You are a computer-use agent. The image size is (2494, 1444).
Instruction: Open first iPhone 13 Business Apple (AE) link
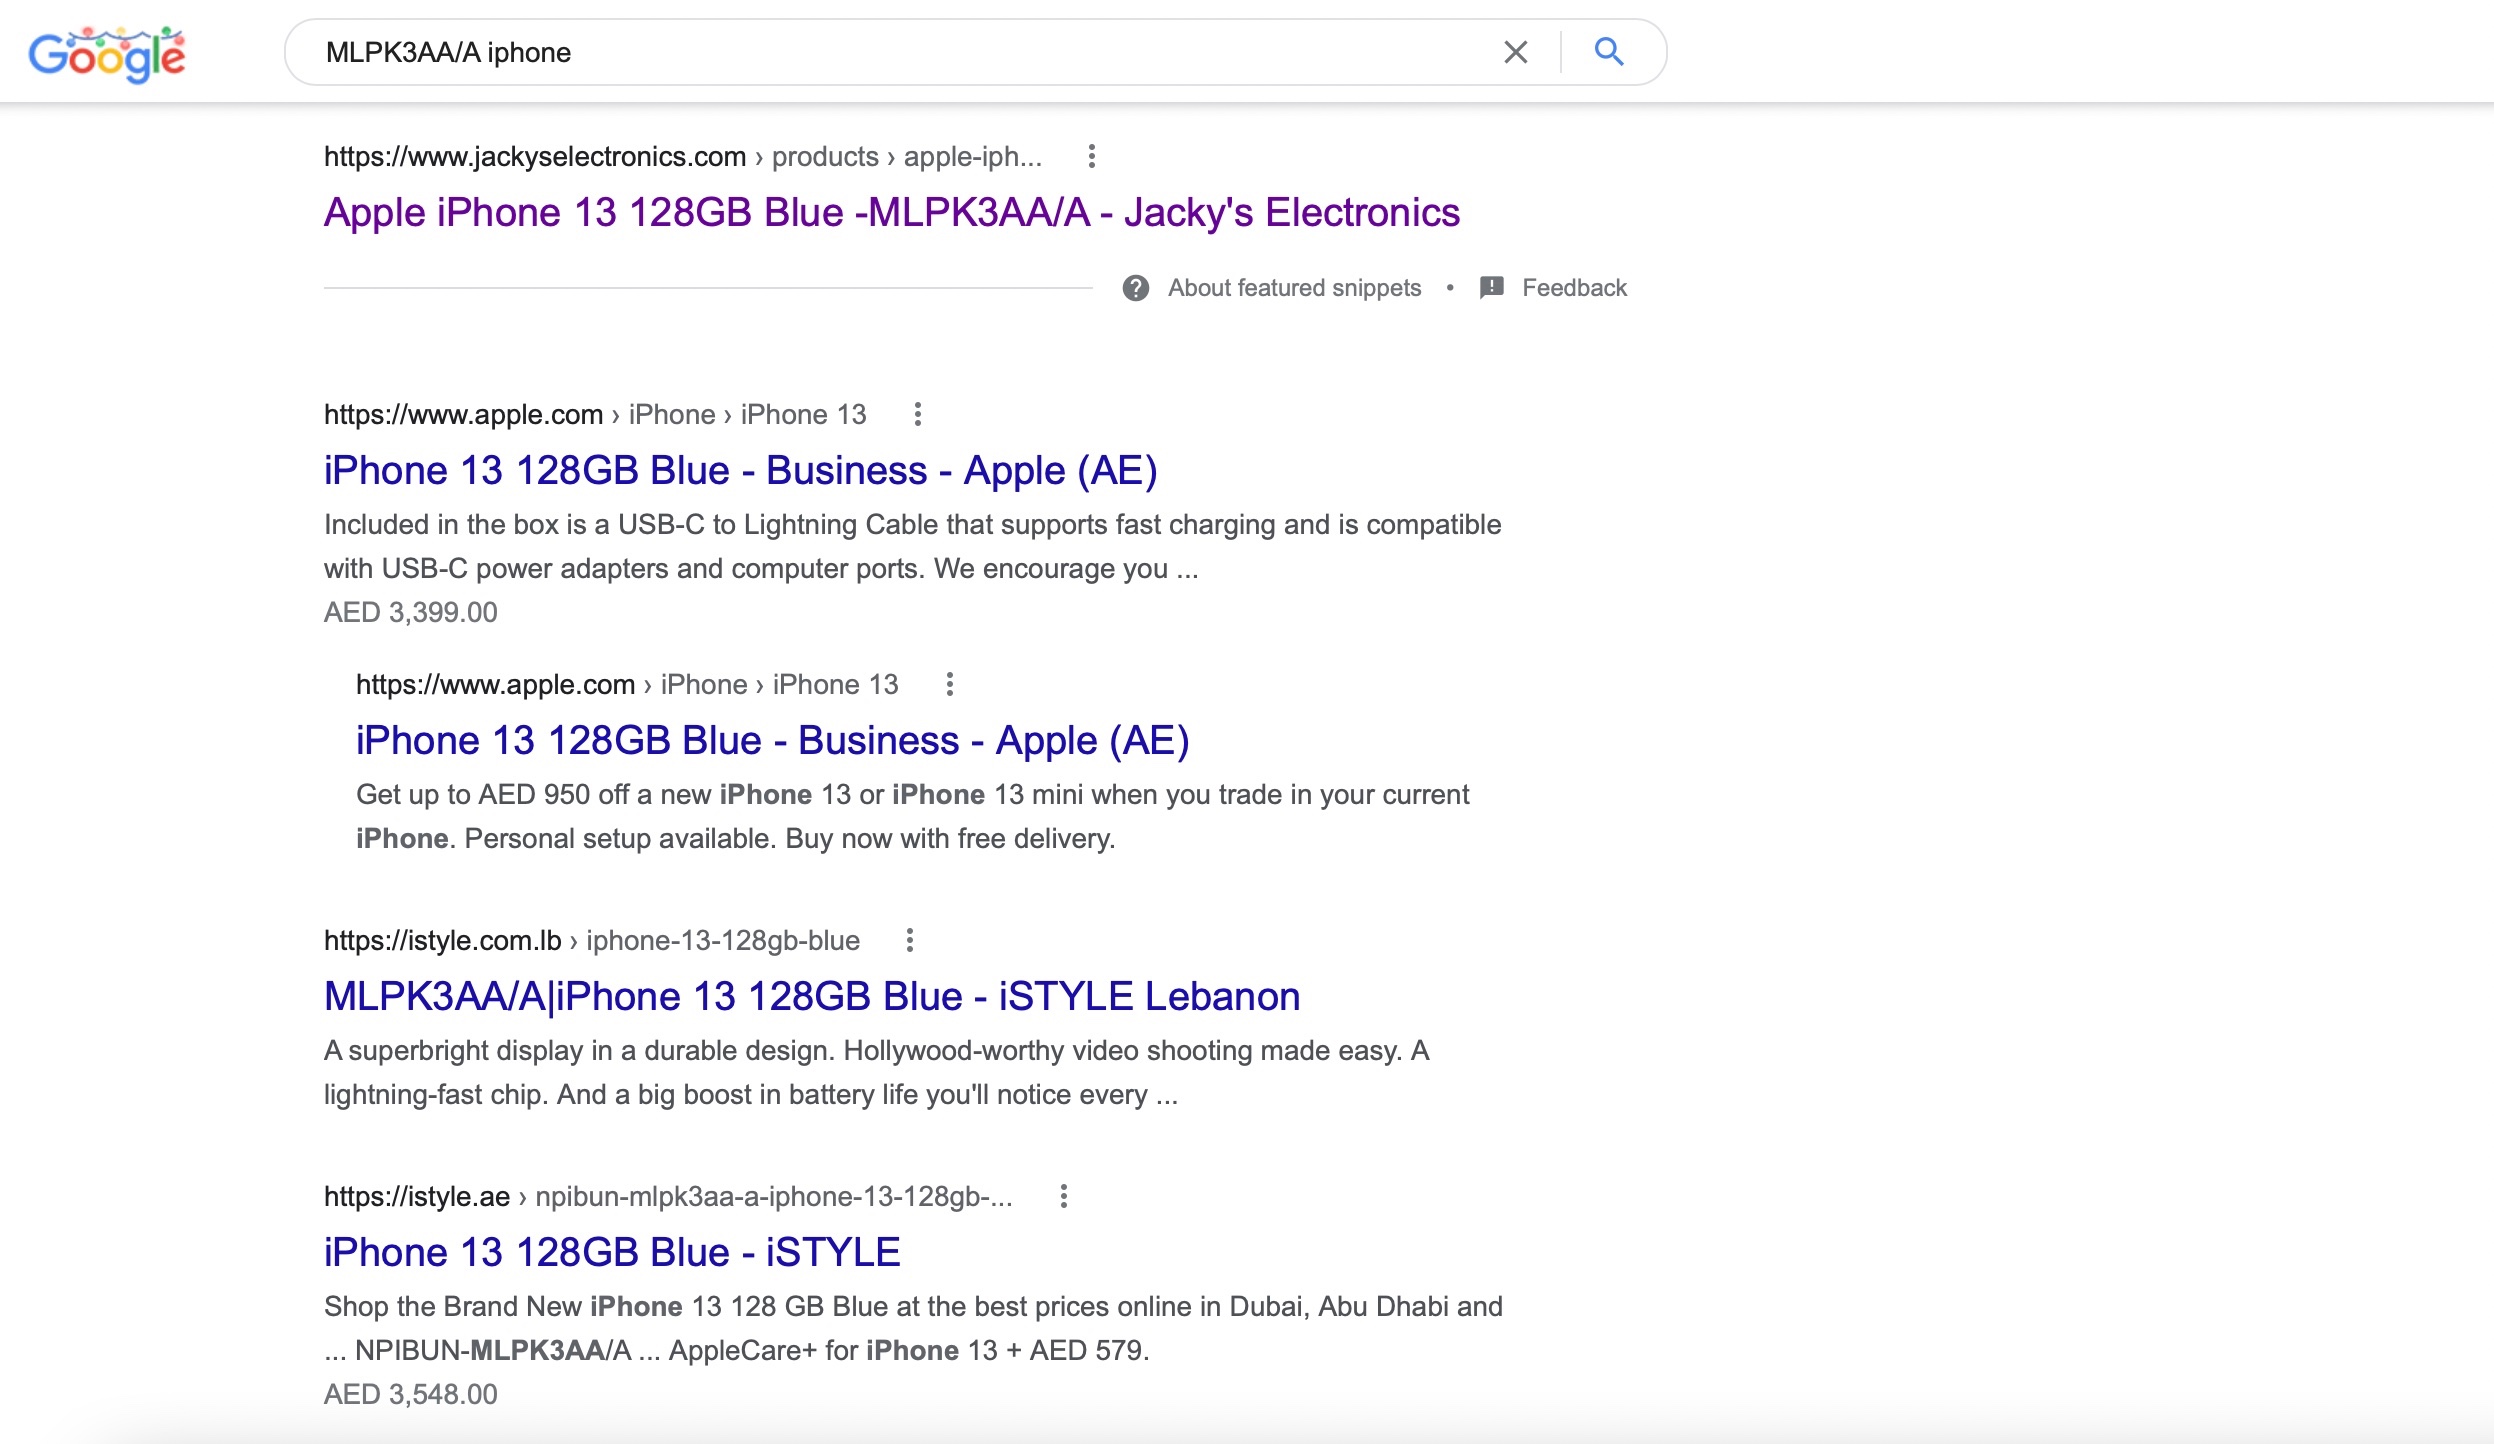point(740,471)
